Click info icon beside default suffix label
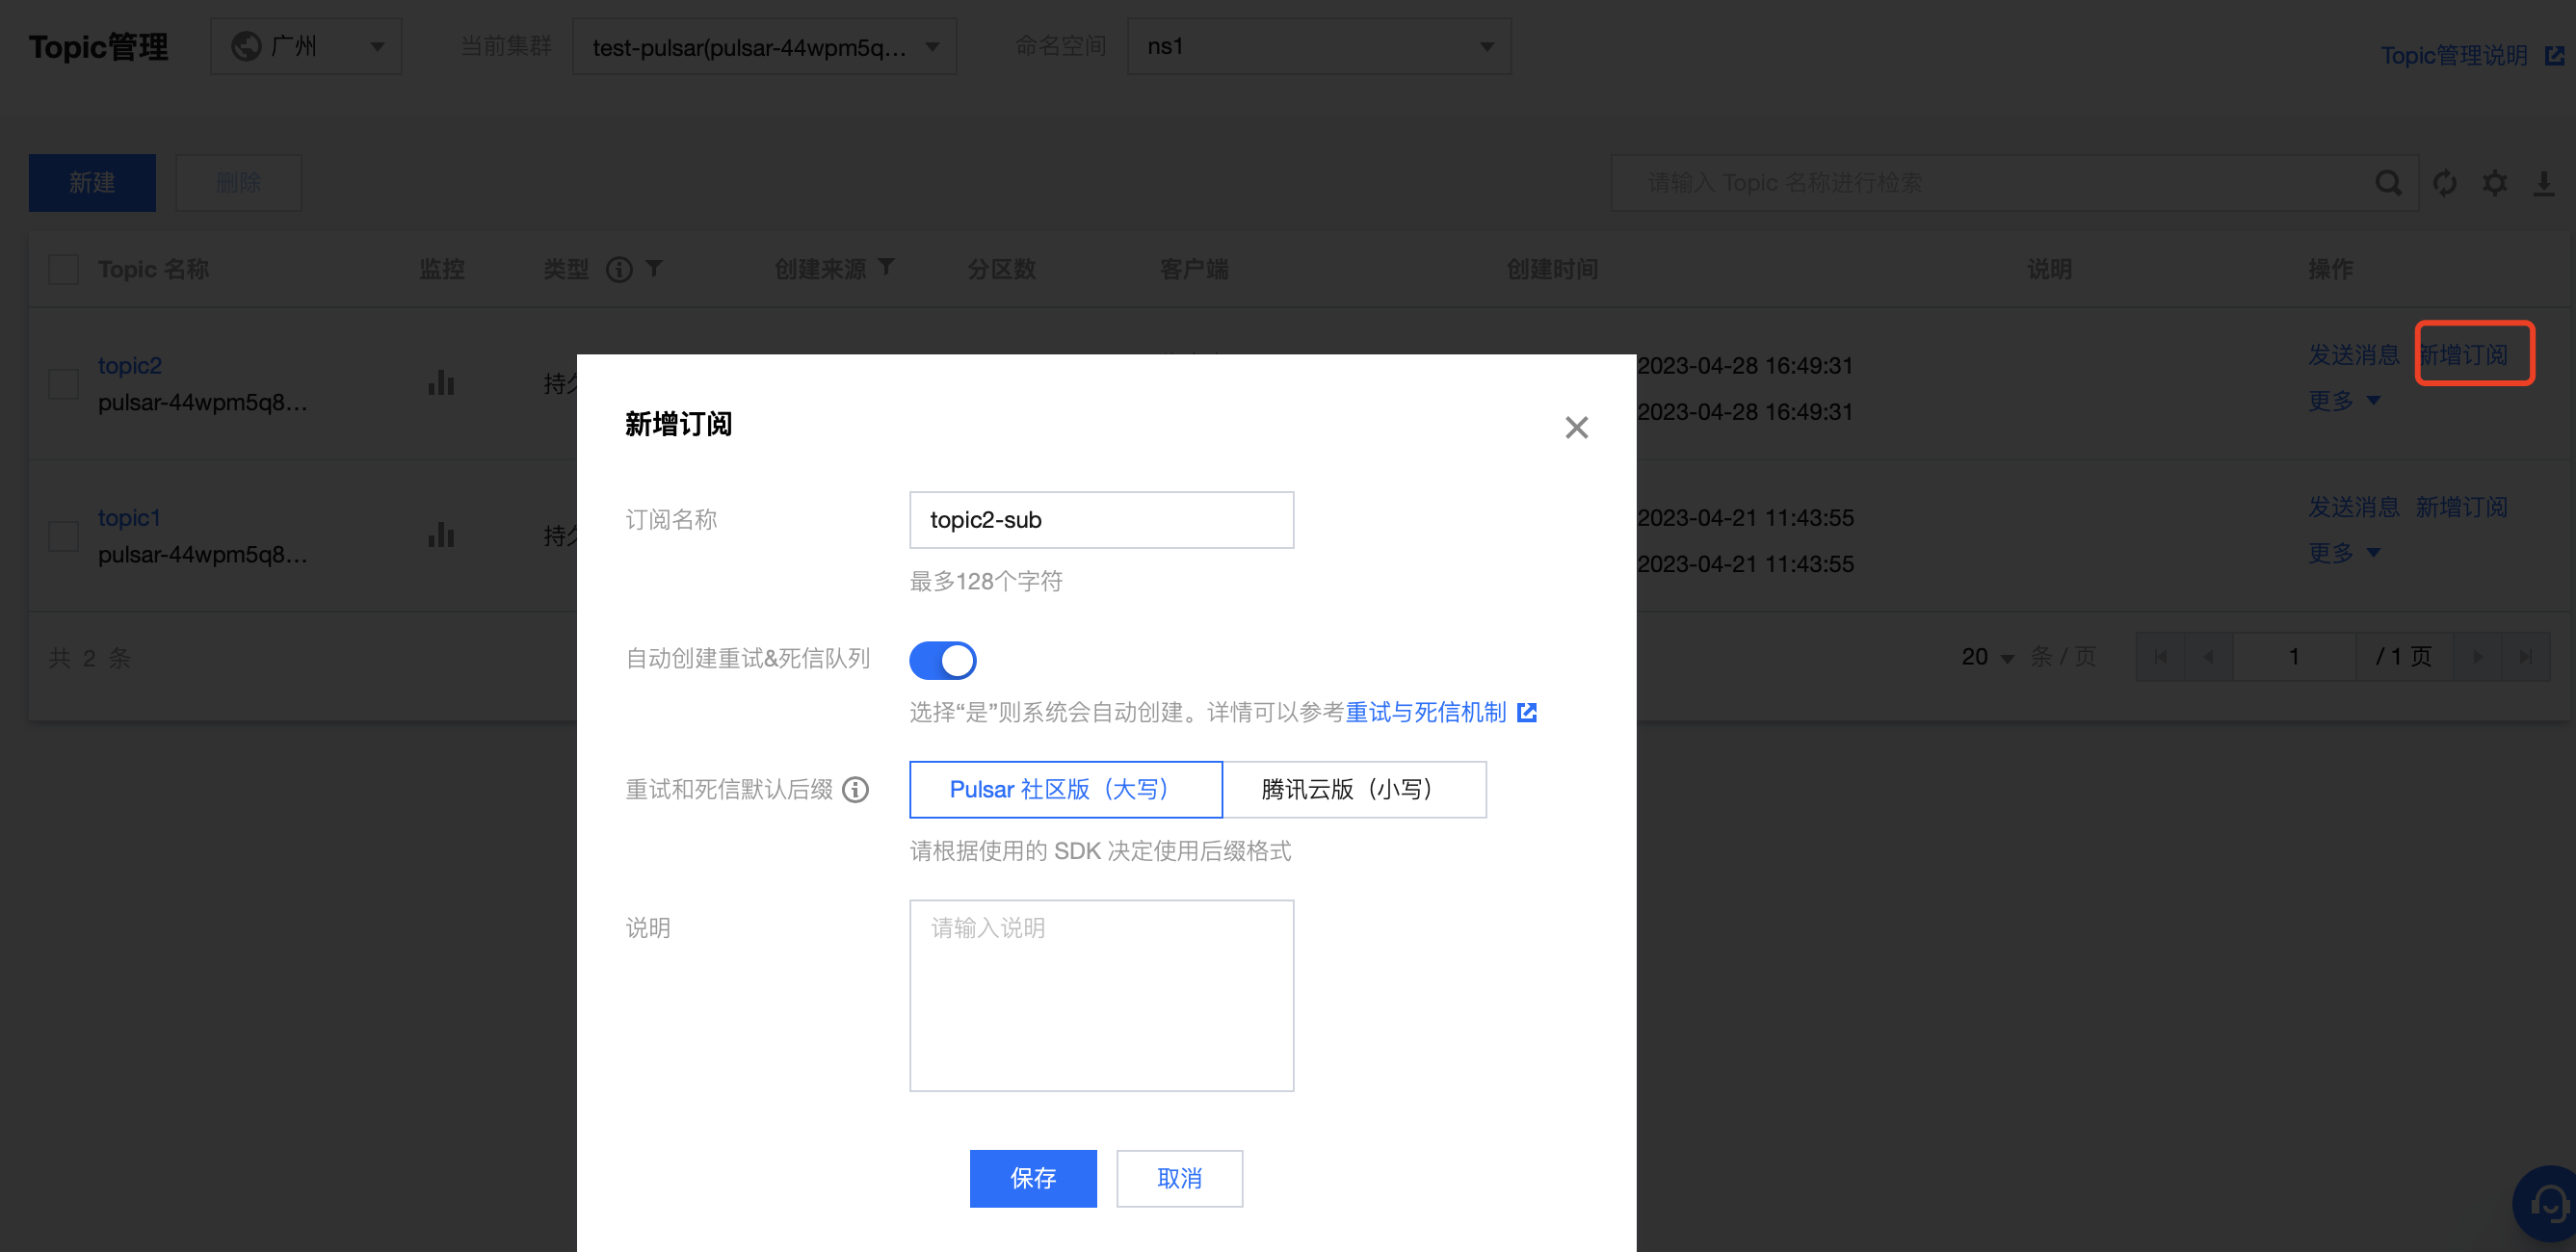The height and width of the screenshot is (1252, 2576). pos(855,790)
